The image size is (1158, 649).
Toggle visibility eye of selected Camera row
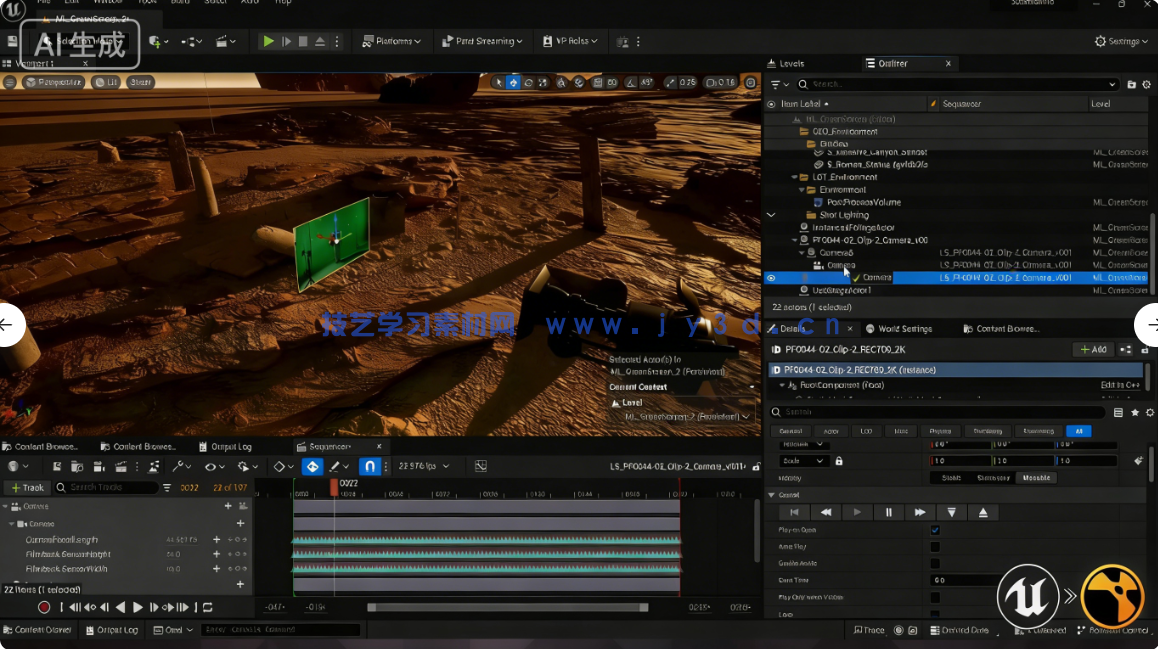pyautogui.click(x=771, y=278)
